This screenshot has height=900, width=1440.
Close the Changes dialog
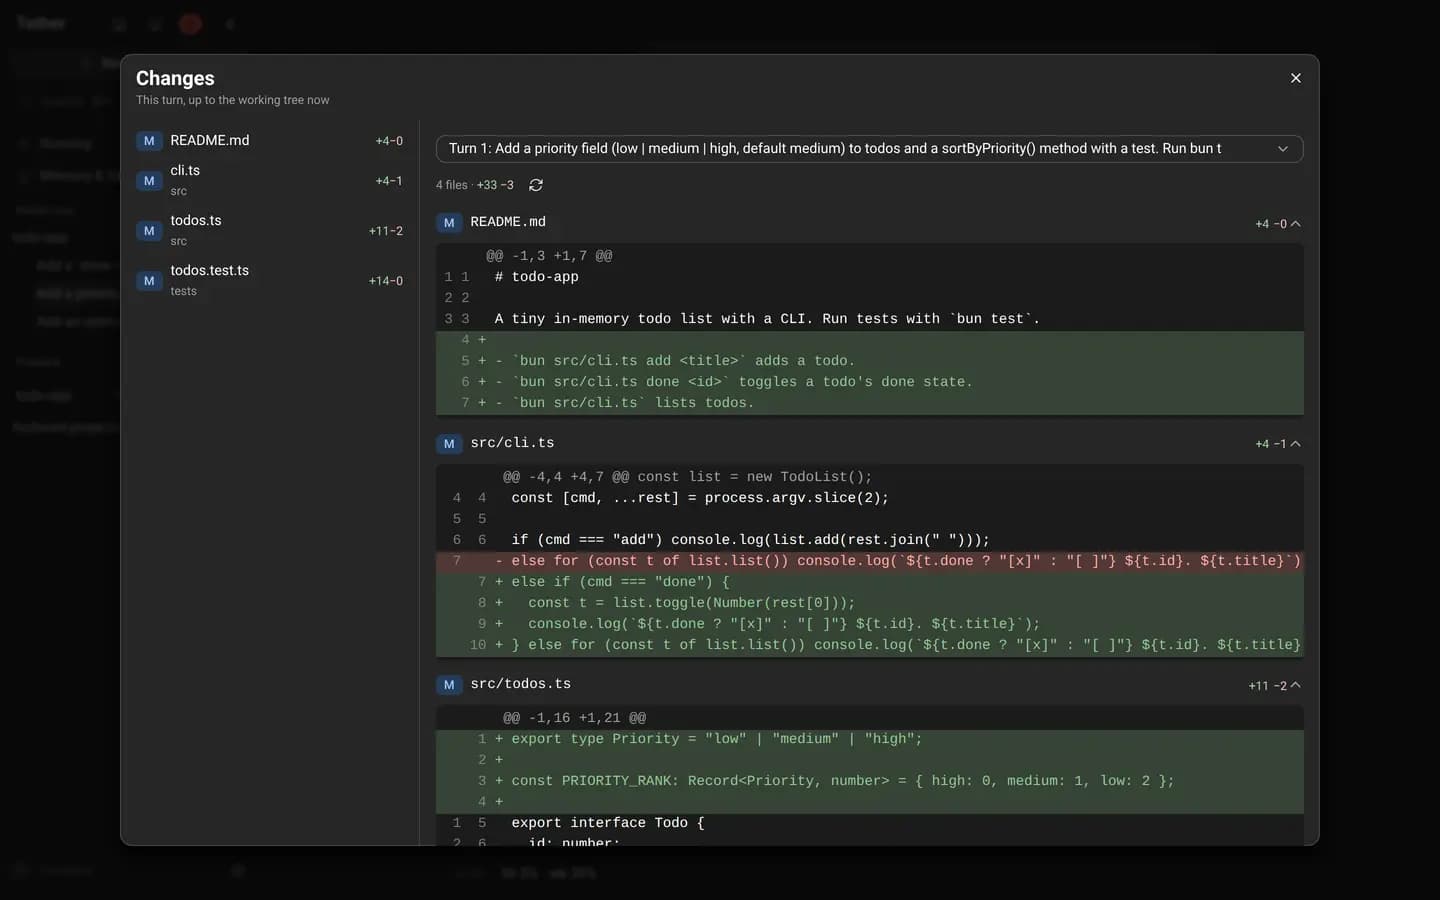(x=1295, y=78)
